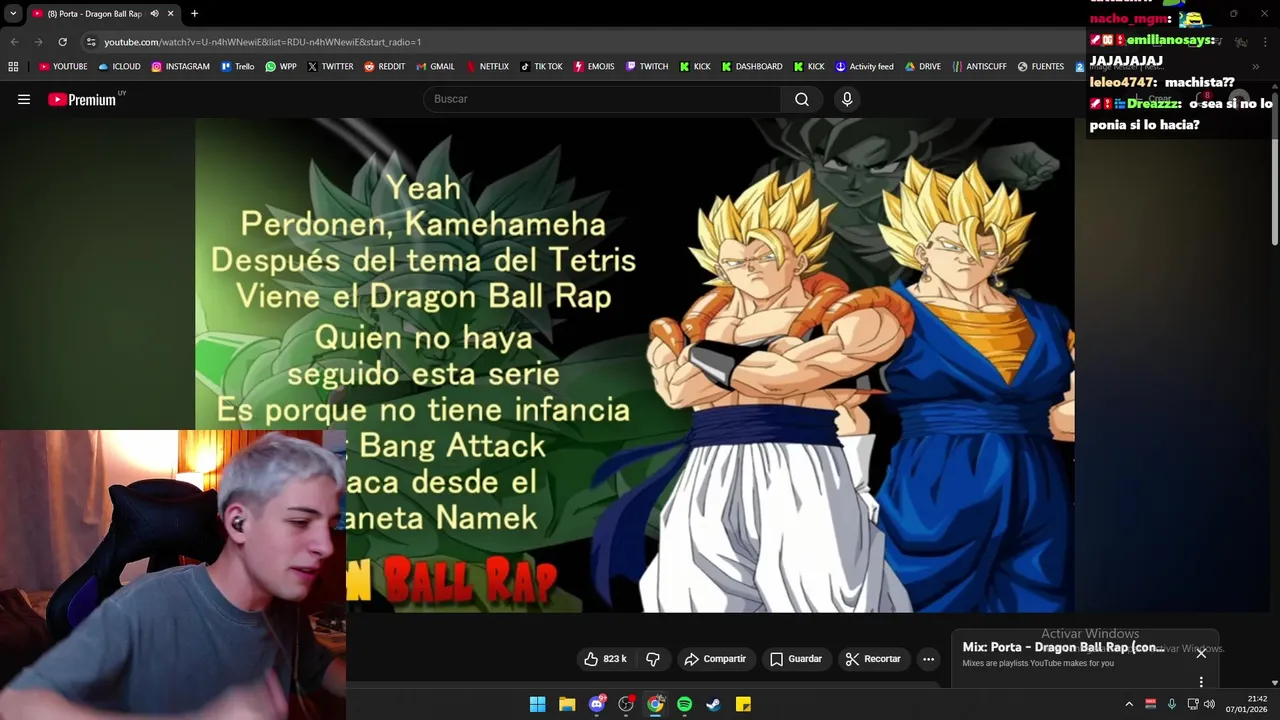Open the YouTube hamburger guide menu
This screenshot has width=1280, height=720.
coord(24,99)
